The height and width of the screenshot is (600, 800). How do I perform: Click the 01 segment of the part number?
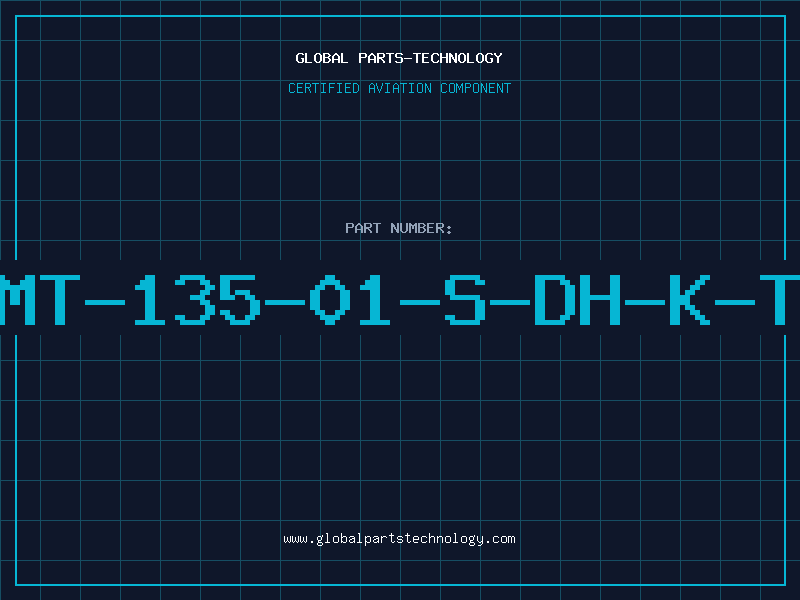(349, 300)
